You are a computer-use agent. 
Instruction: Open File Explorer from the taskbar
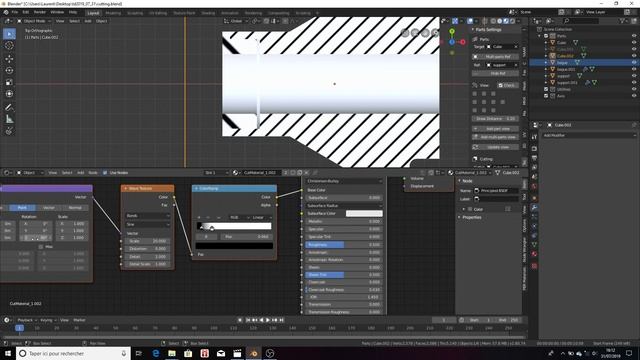[172, 353]
